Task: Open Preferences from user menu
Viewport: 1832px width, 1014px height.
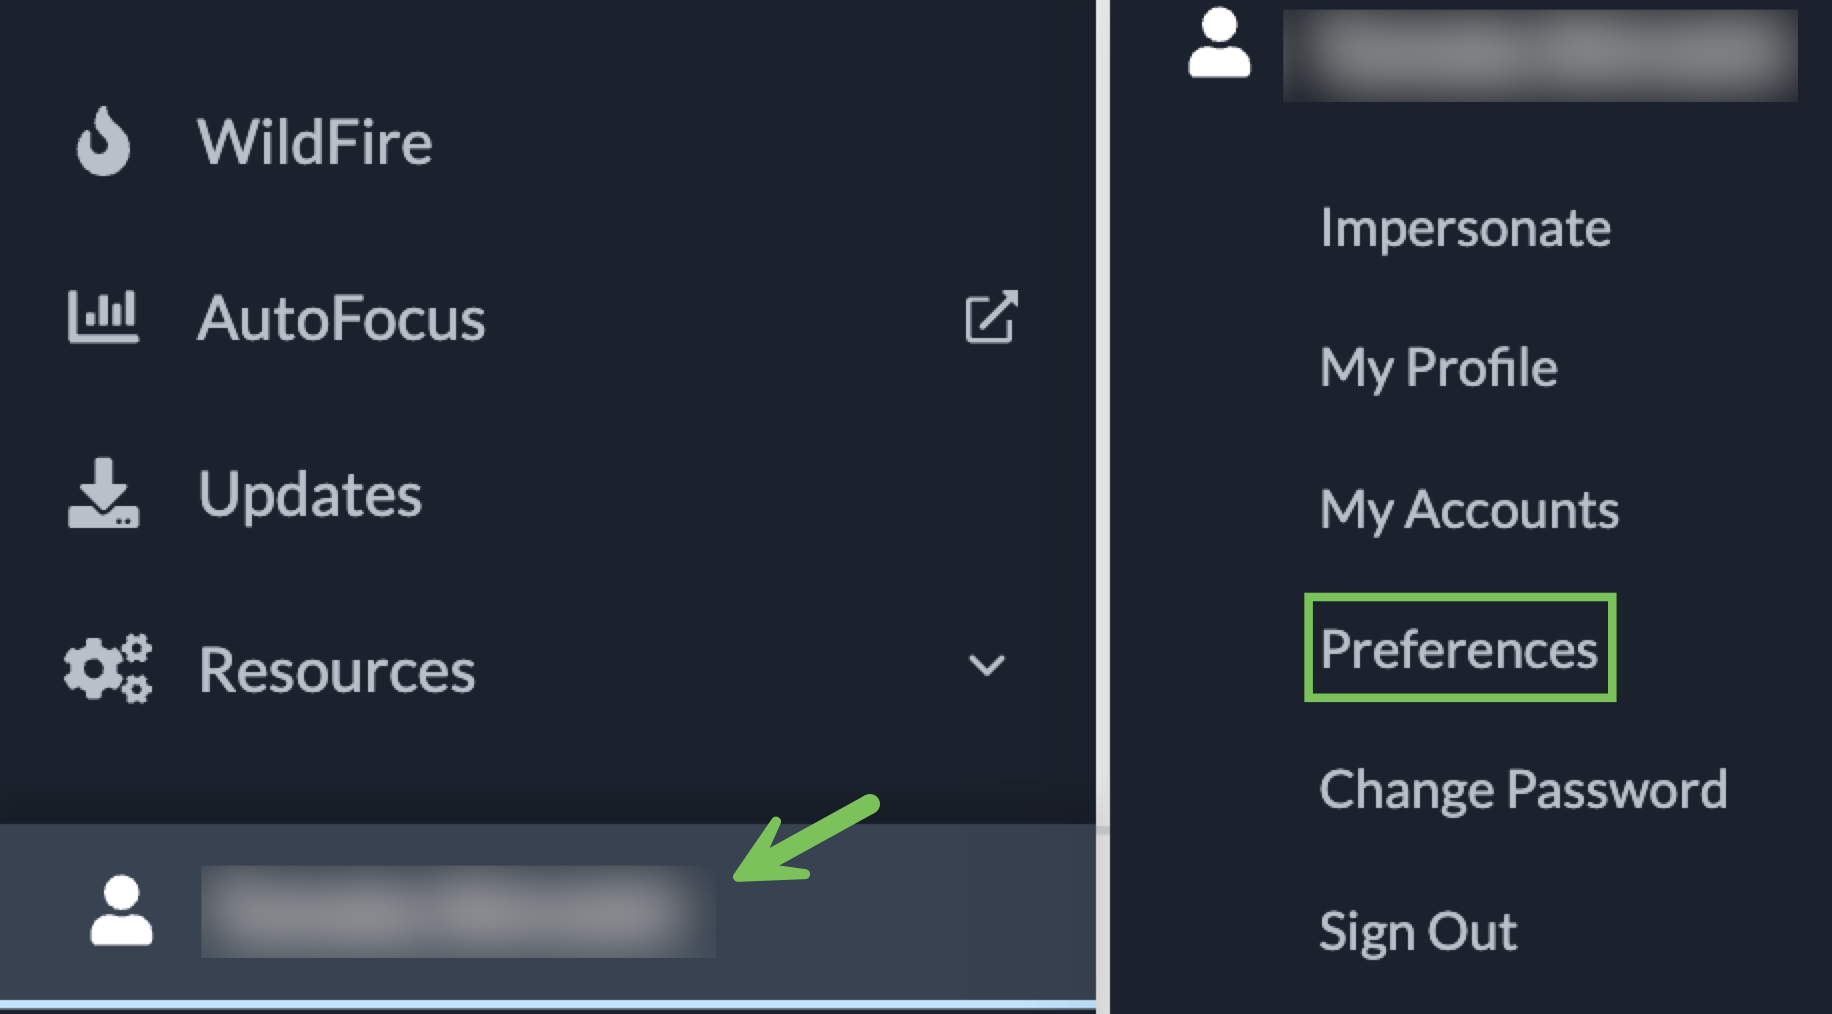Action: [x=1459, y=649]
